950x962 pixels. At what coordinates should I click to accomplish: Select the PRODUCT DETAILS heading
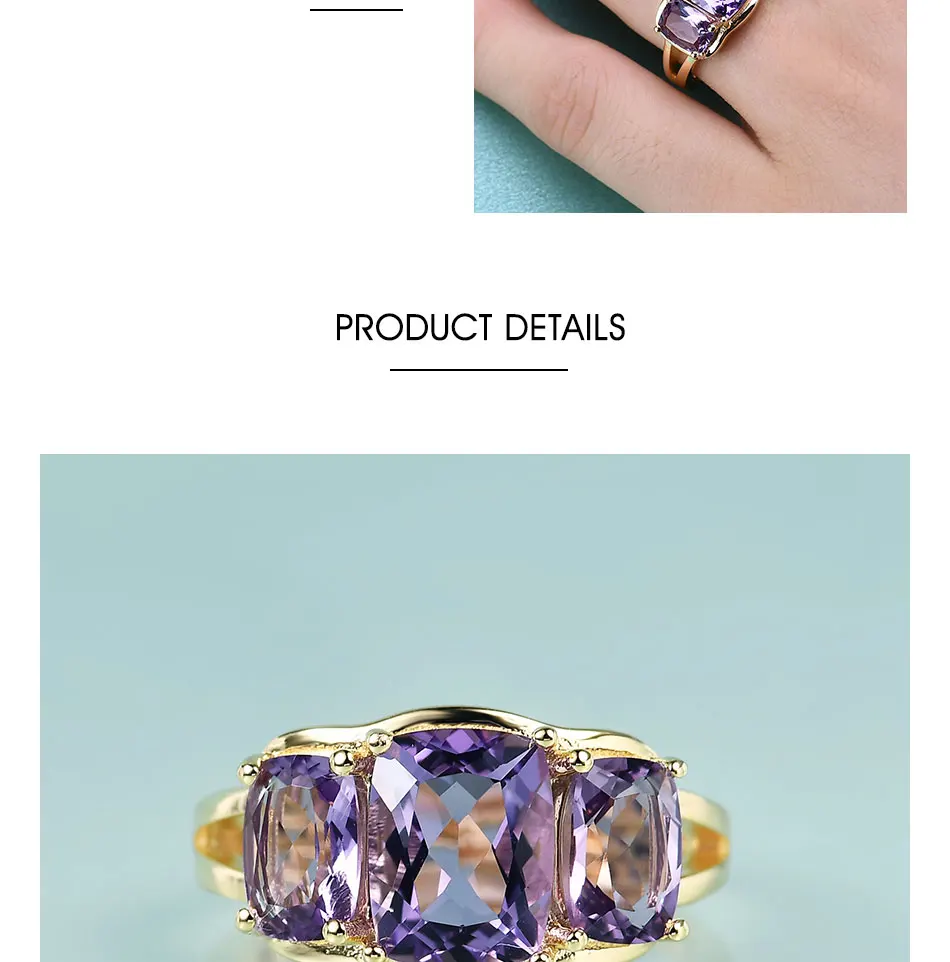480,328
